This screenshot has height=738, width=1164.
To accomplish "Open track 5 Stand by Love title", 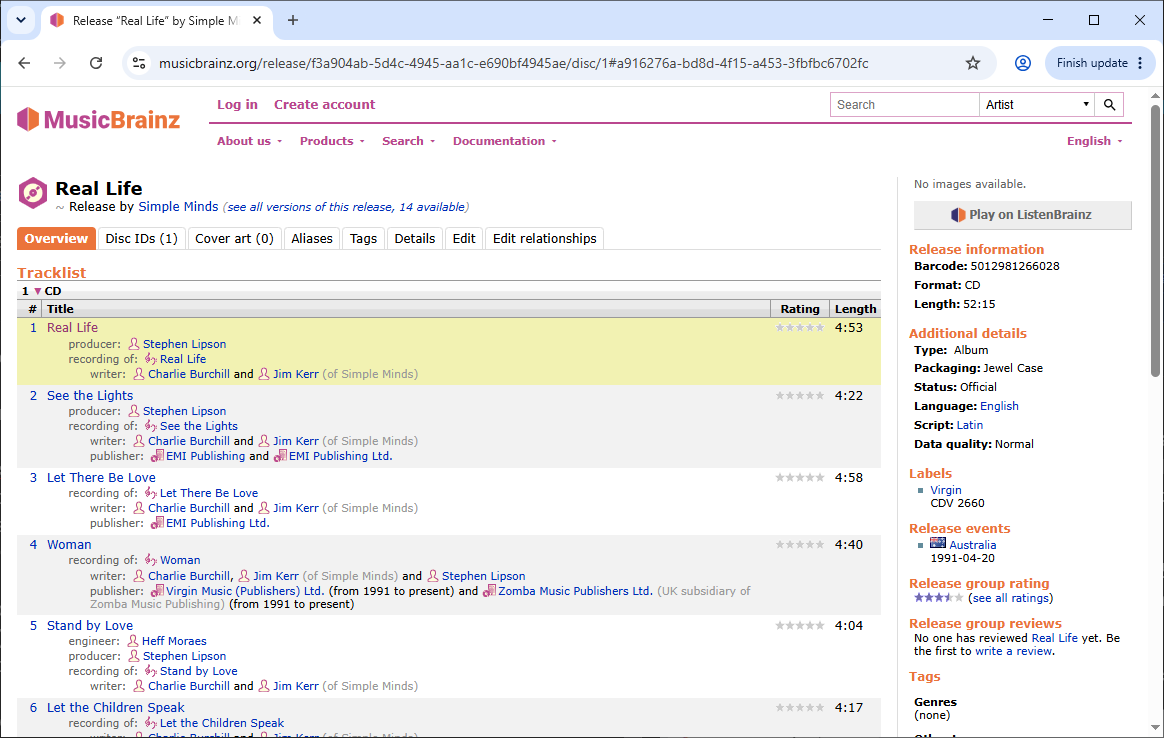I will (x=90, y=626).
